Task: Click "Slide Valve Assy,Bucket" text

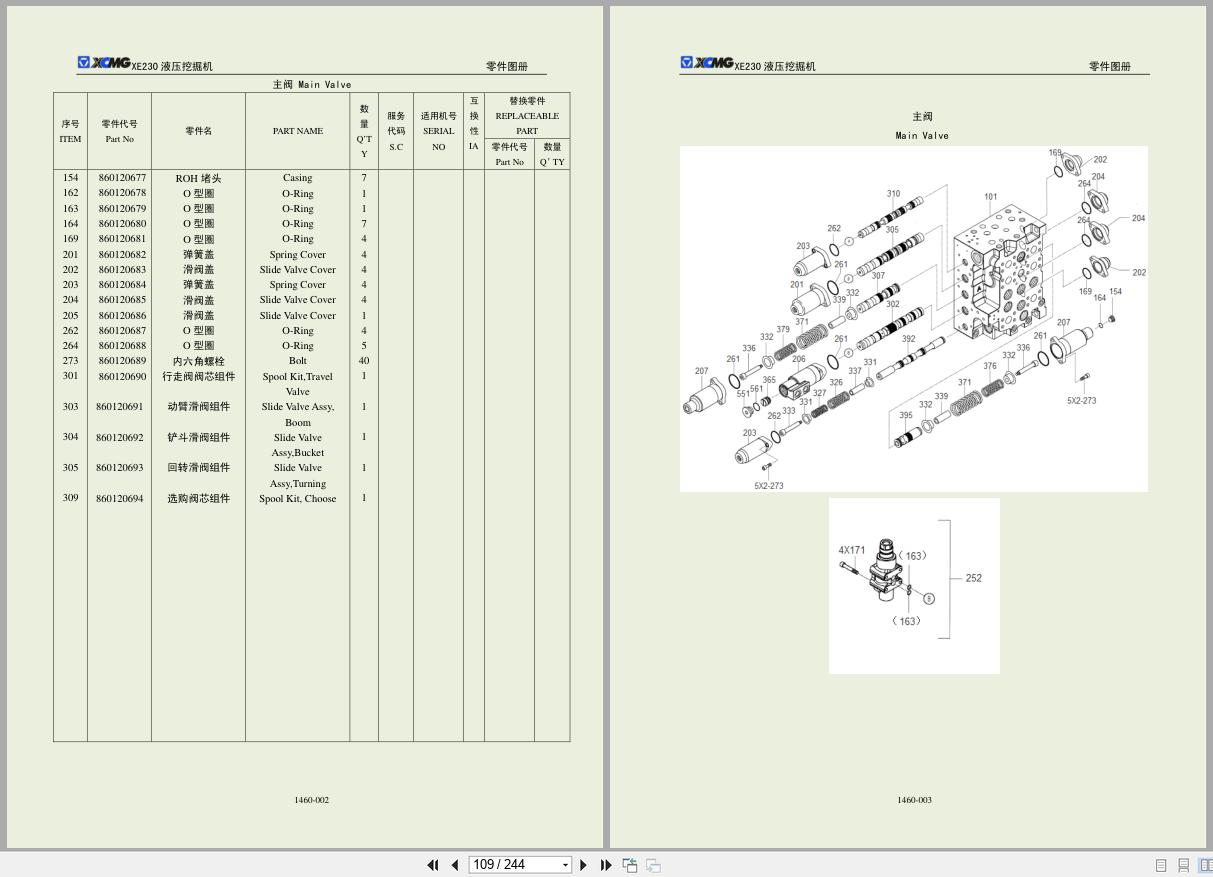Action: 297,445
